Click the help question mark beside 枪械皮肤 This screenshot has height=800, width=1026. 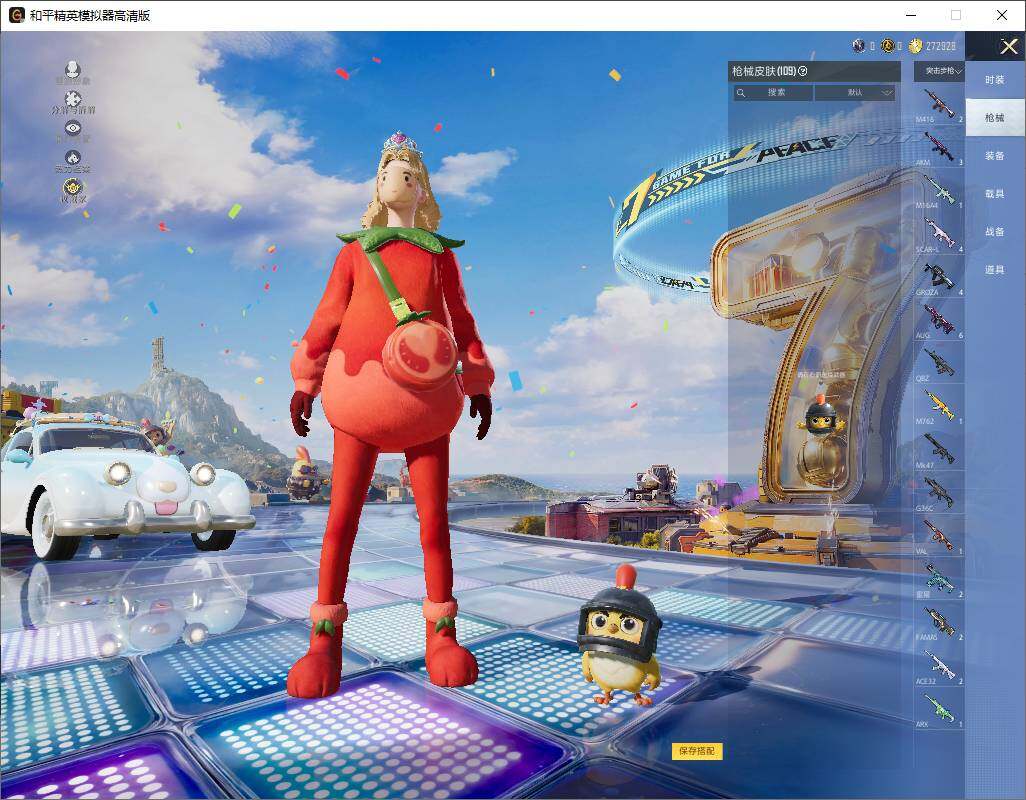point(803,71)
